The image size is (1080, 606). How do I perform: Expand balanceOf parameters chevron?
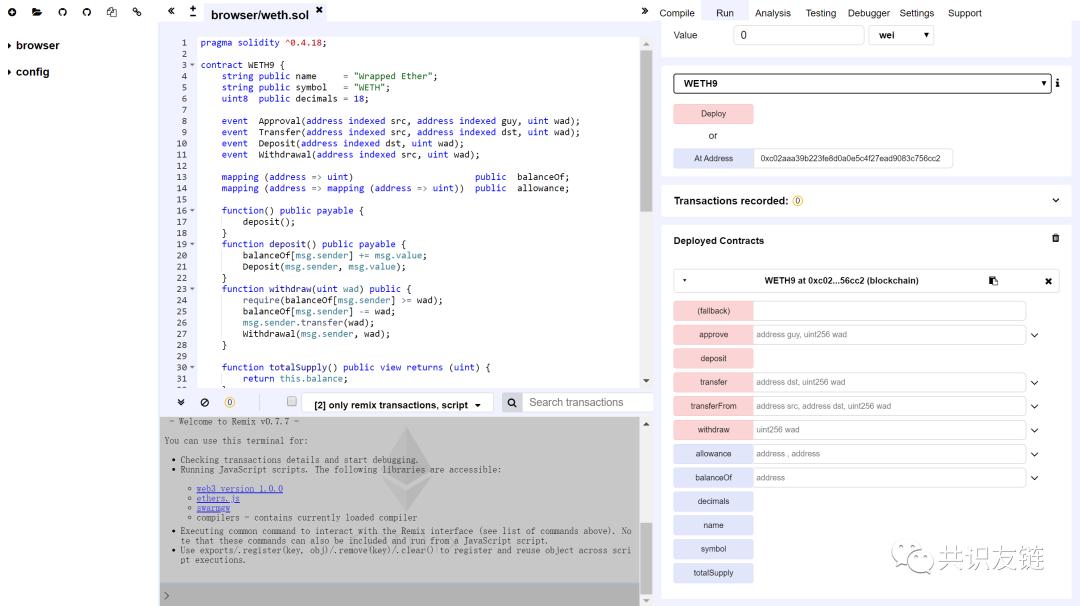pos(1035,478)
